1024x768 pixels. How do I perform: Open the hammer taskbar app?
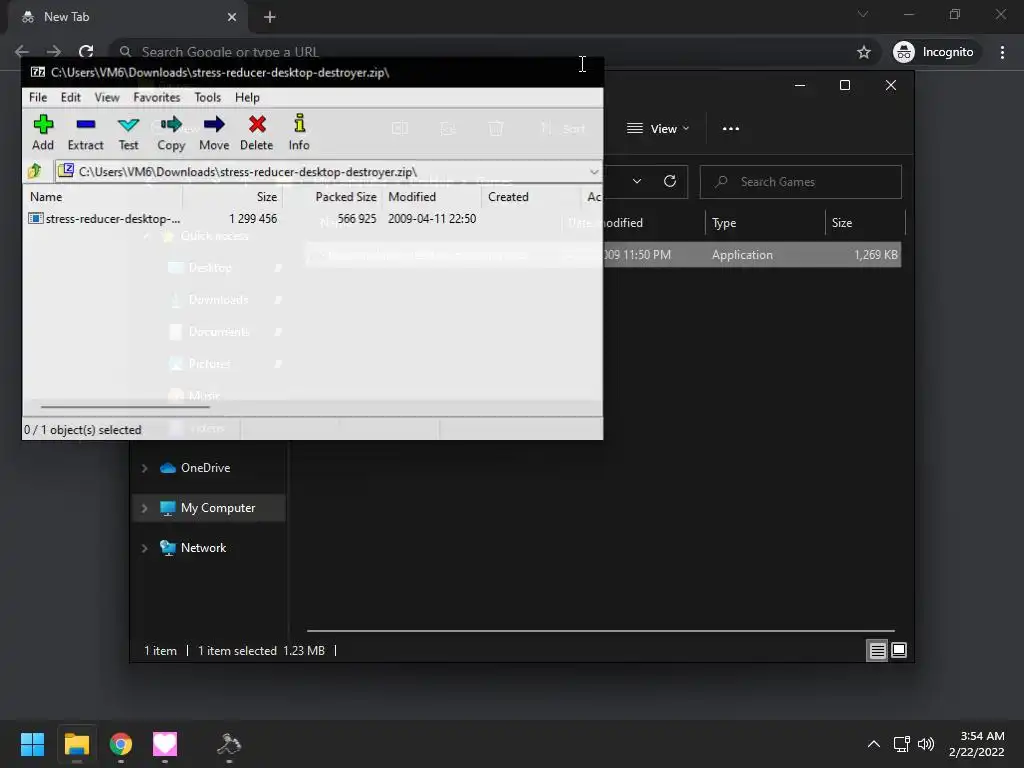click(x=229, y=744)
